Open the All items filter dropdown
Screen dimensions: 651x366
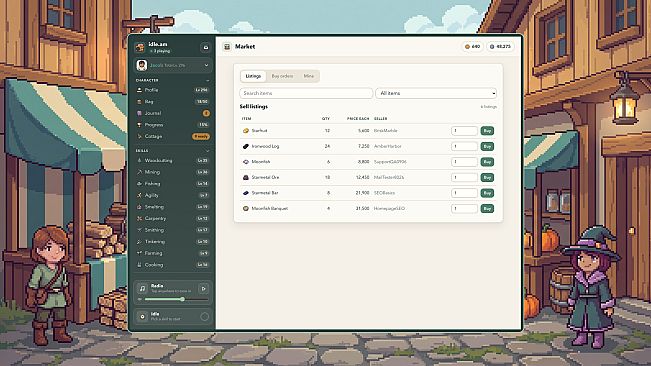(436, 93)
